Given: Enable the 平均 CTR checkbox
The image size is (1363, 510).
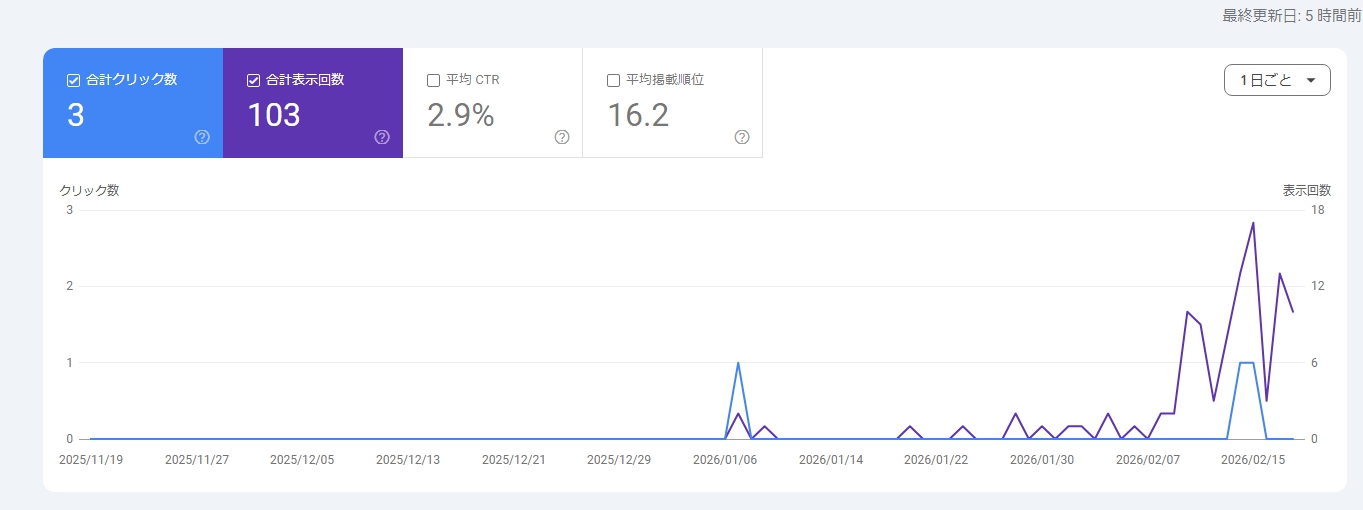Looking at the screenshot, I should point(433,80).
